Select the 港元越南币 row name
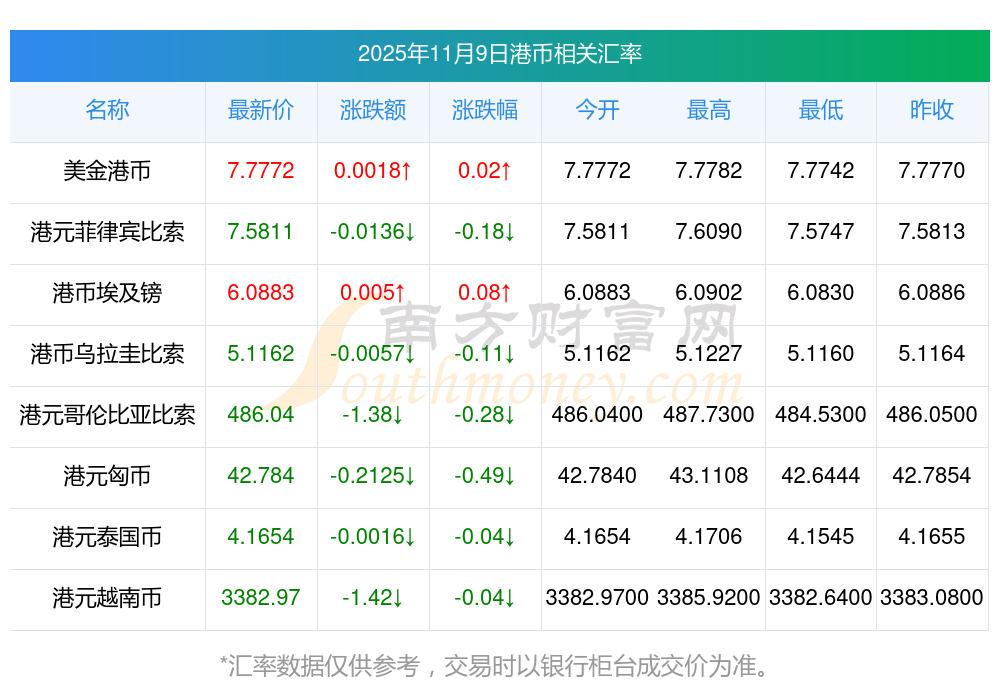 [x=107, y=598]
